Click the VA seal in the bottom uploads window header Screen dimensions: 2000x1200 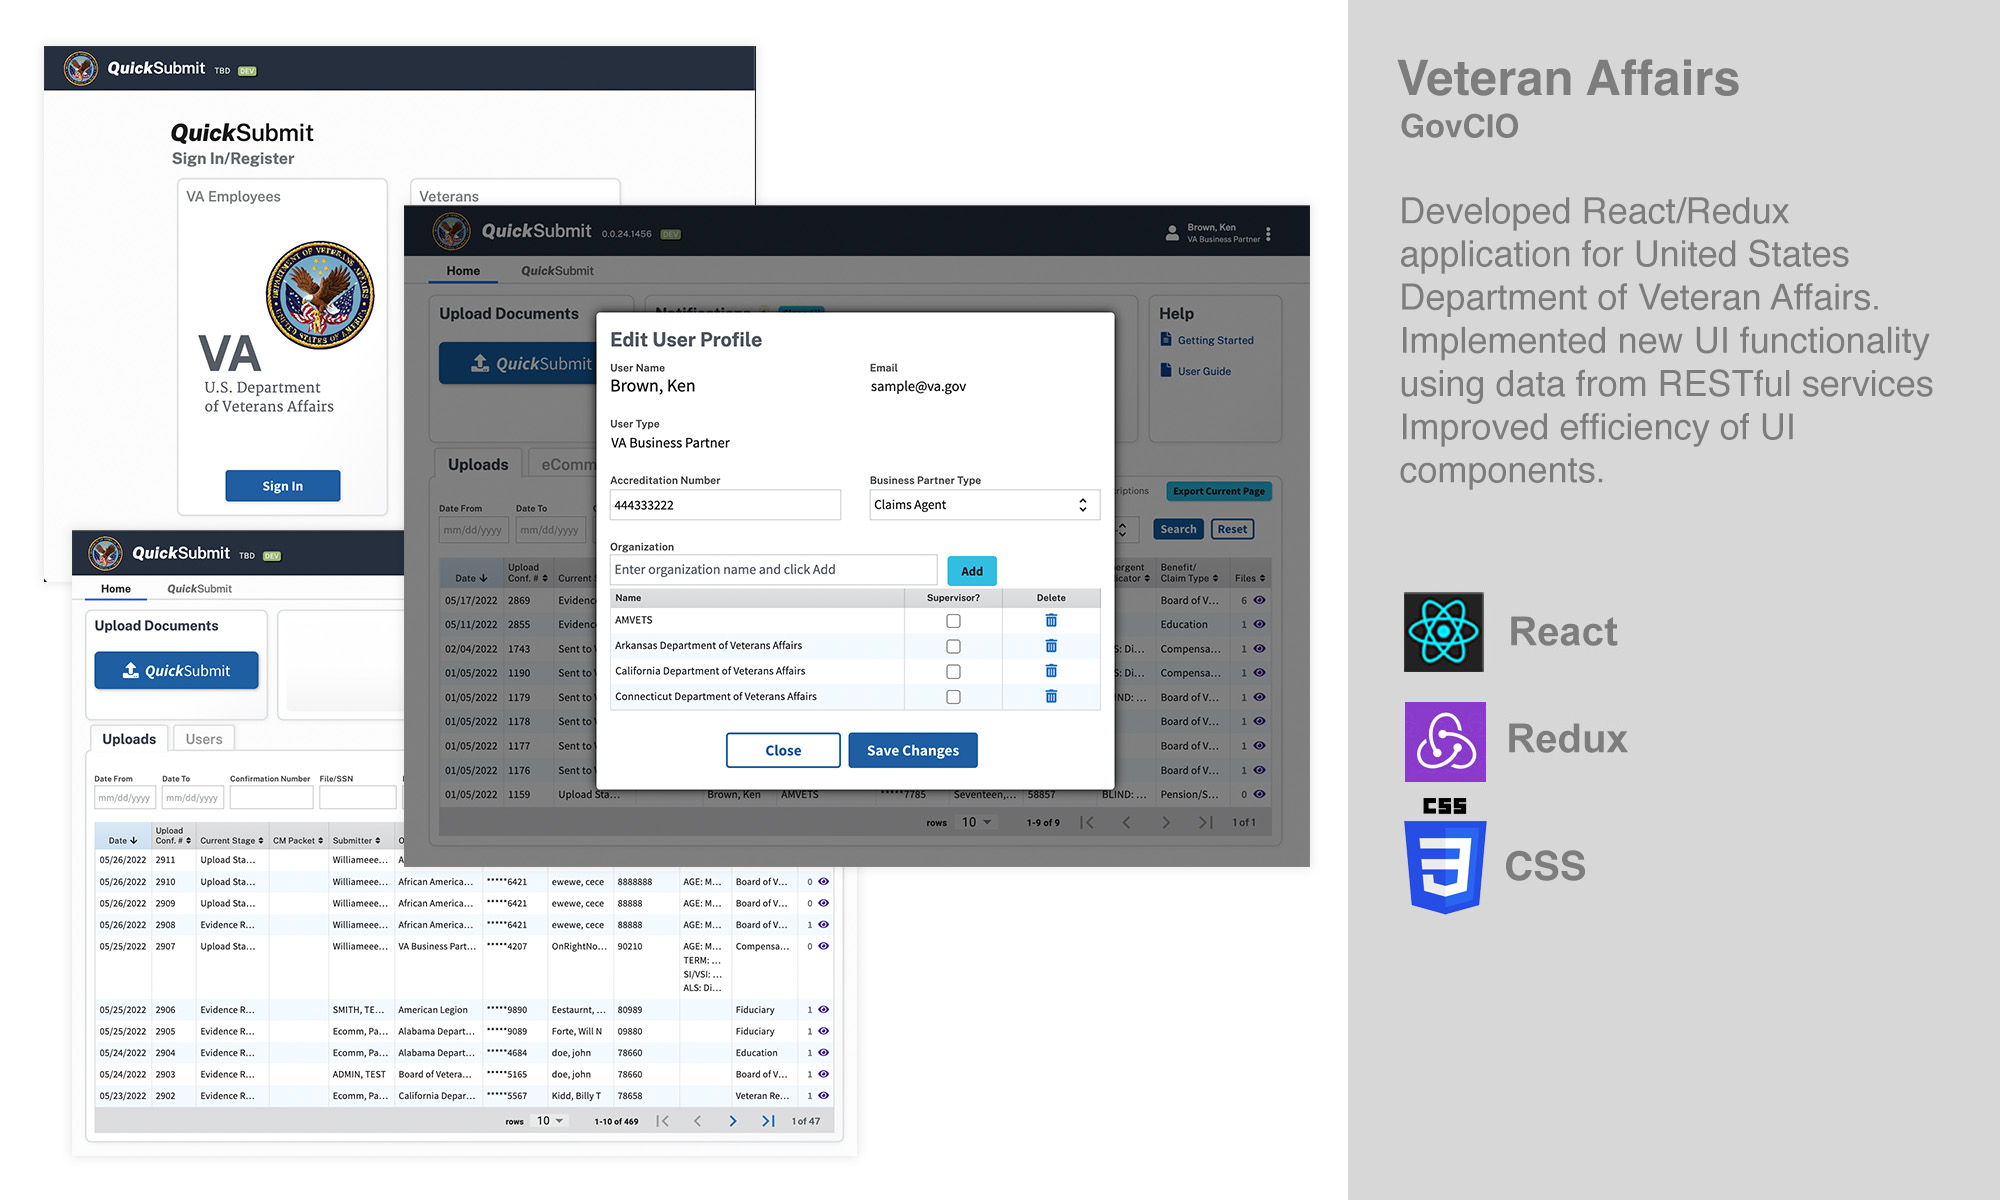[105, 553]
